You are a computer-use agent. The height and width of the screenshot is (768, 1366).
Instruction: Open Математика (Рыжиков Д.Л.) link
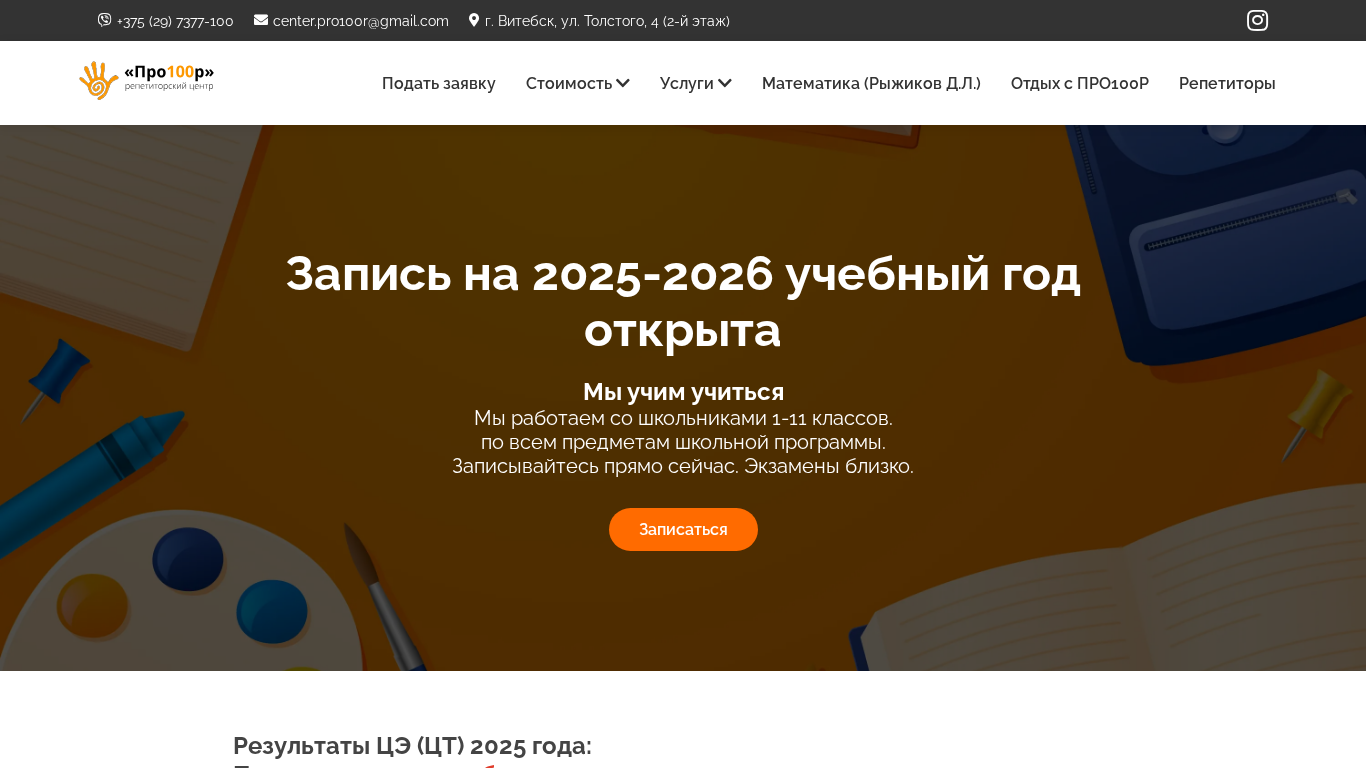[871, 83]
